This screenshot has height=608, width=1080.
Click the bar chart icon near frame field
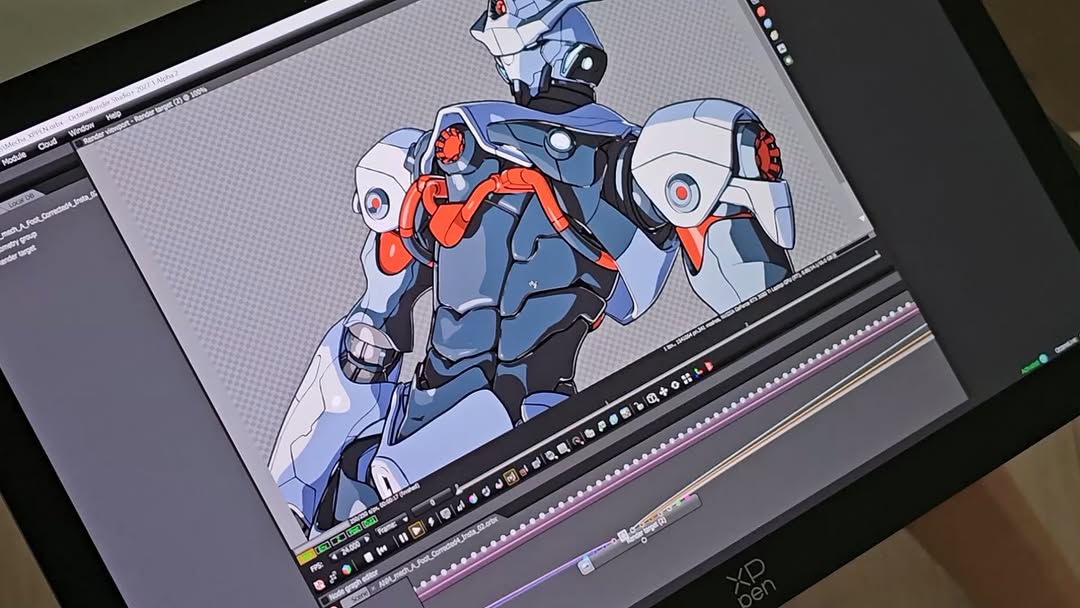(x=460, y=506)
